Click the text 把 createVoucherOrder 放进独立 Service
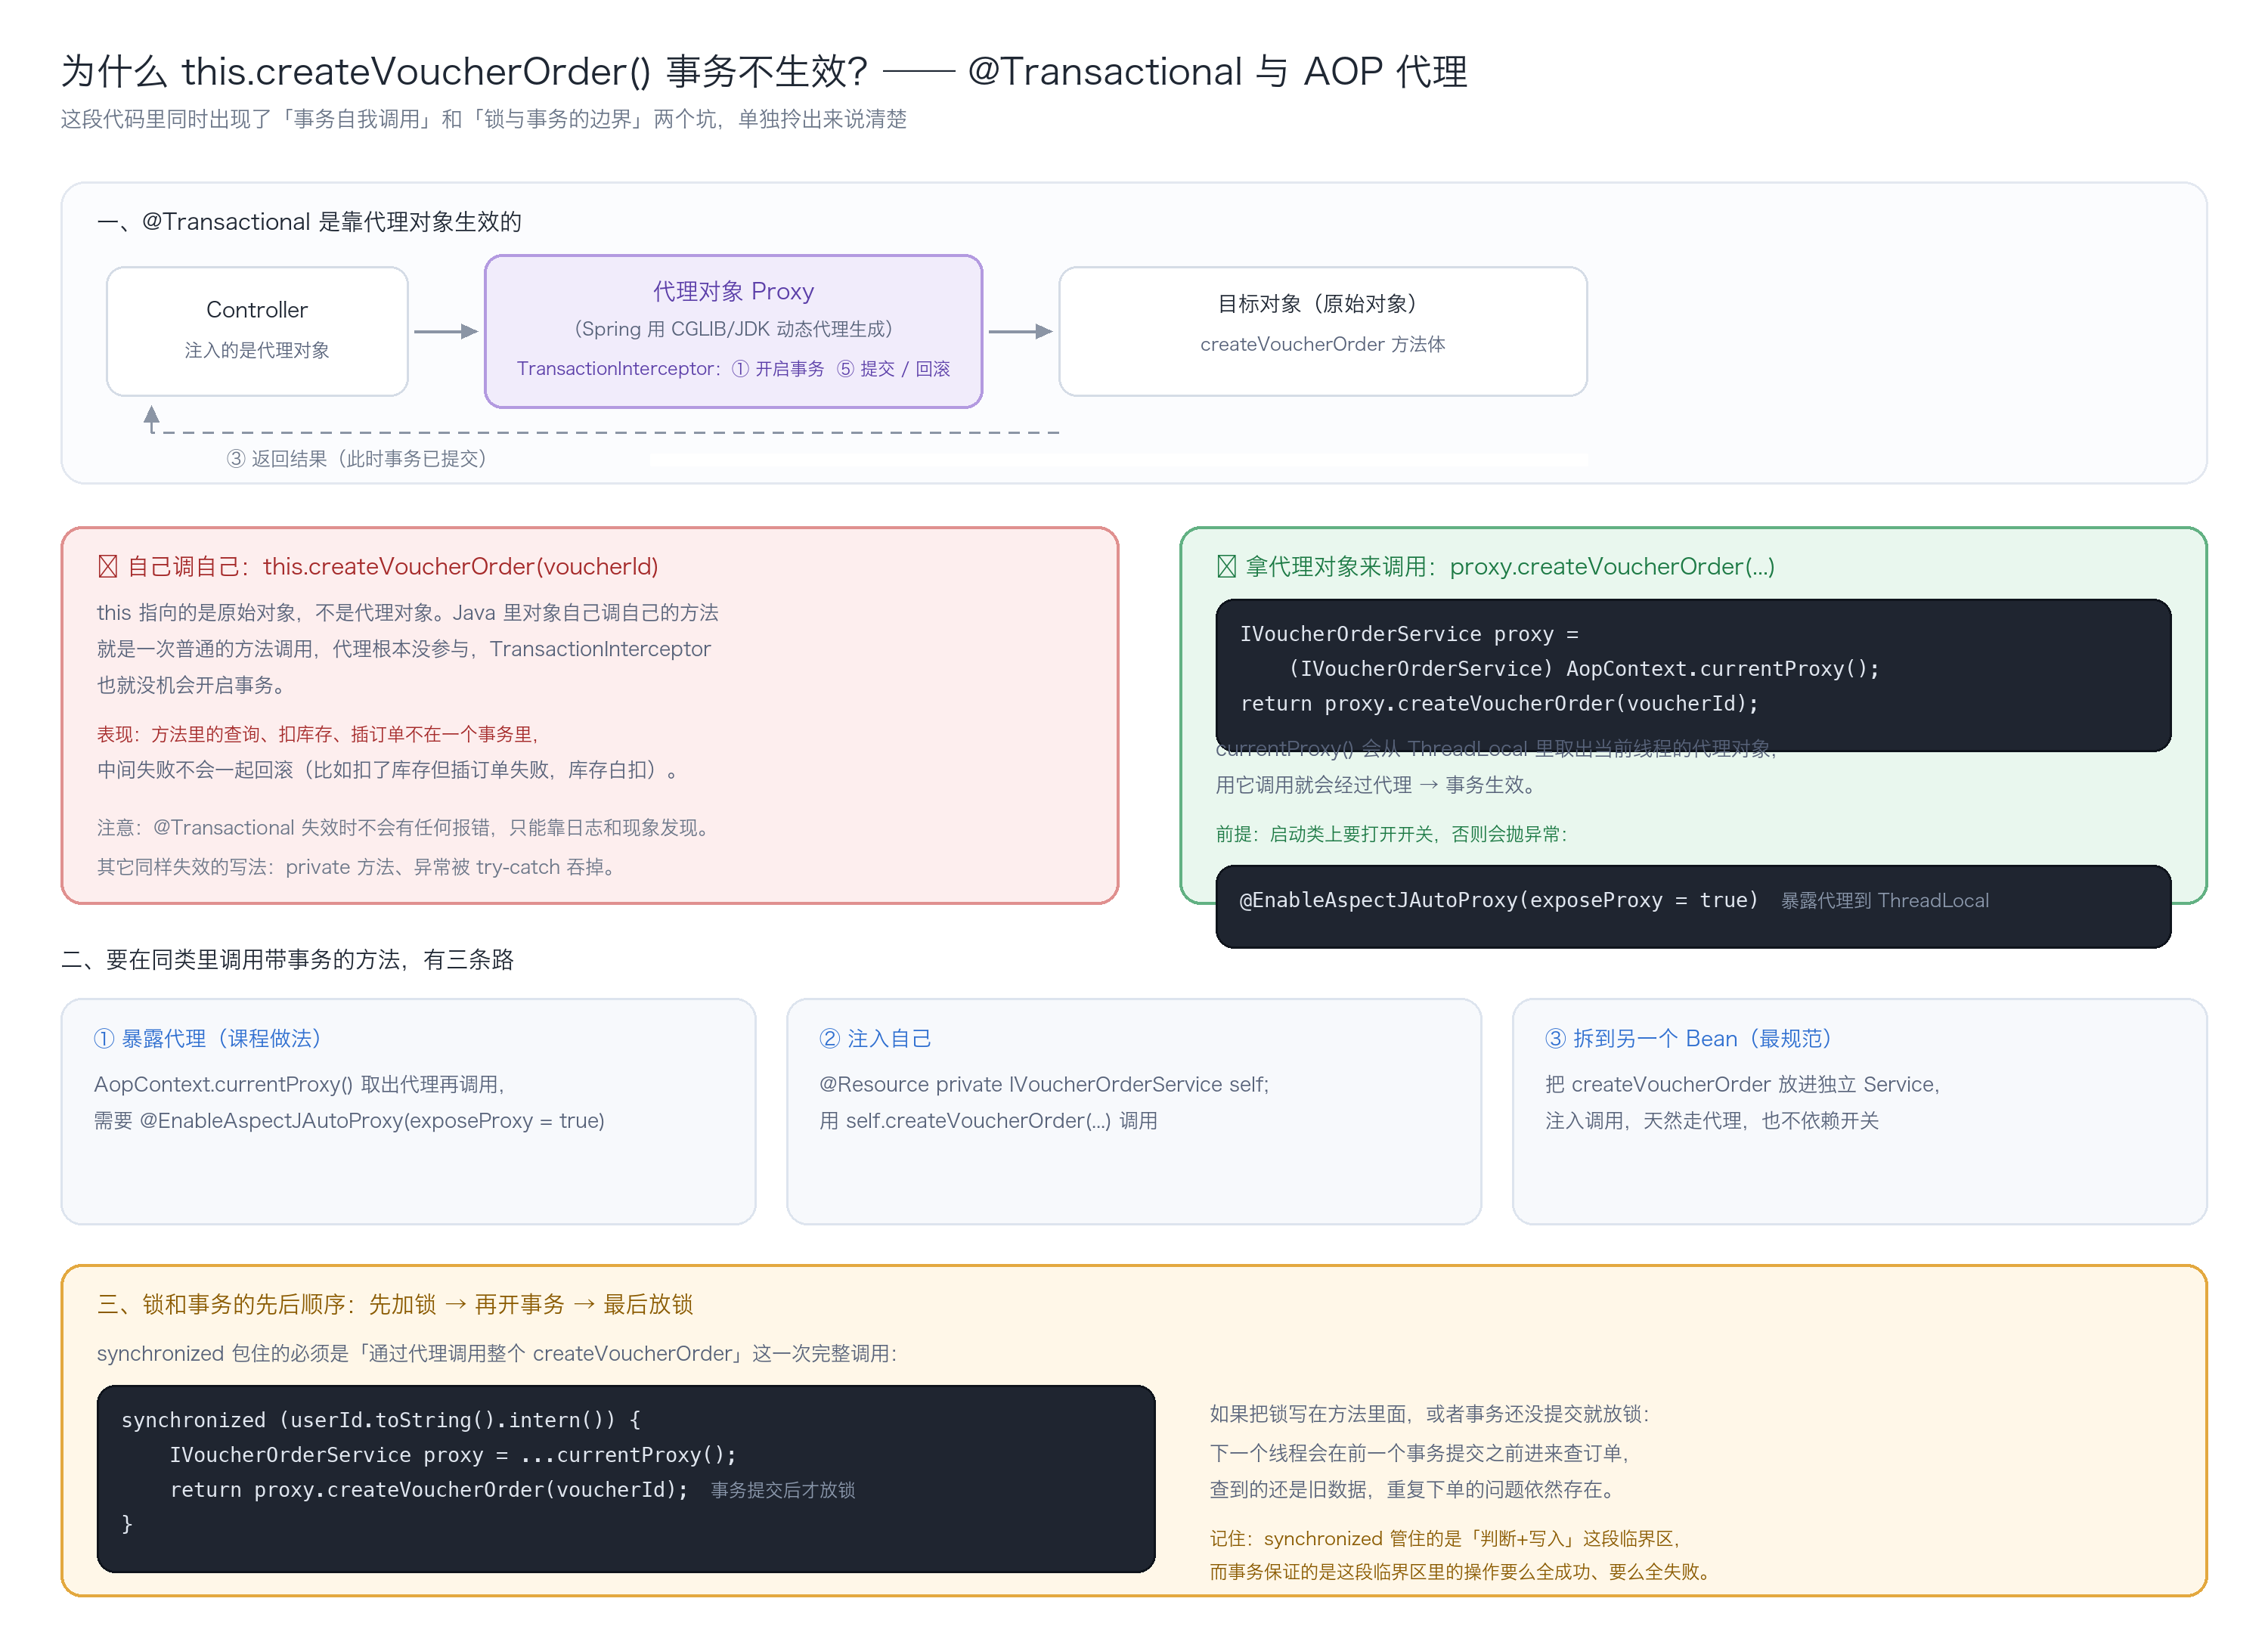This screenshot has height=1648, width=2268. coord(1743,1084)
